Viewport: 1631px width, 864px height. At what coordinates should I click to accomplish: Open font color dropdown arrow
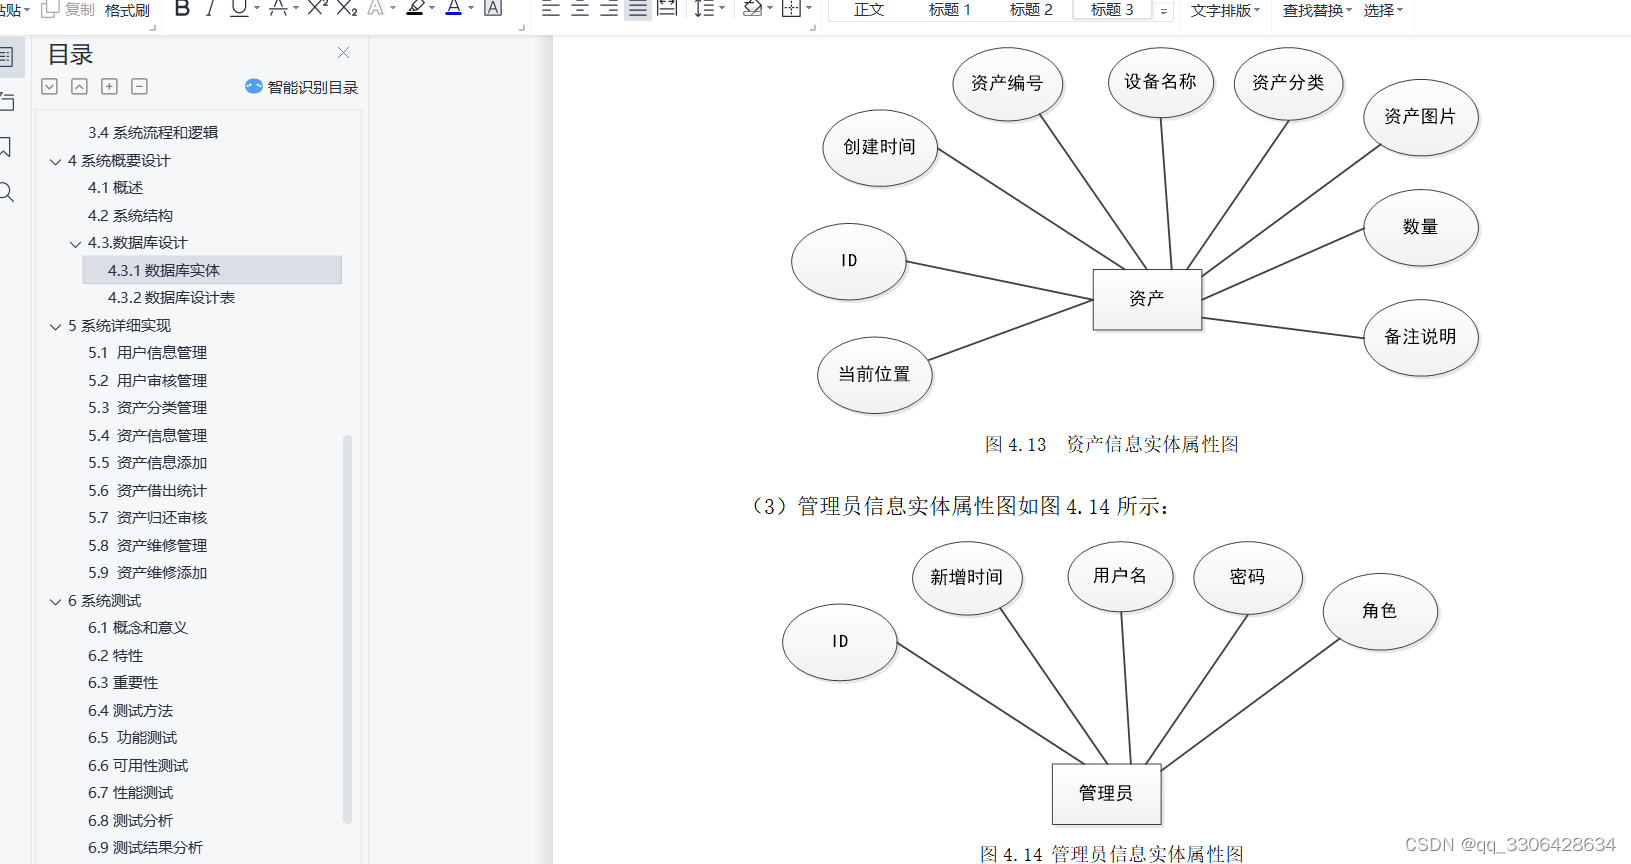[471, 9]
